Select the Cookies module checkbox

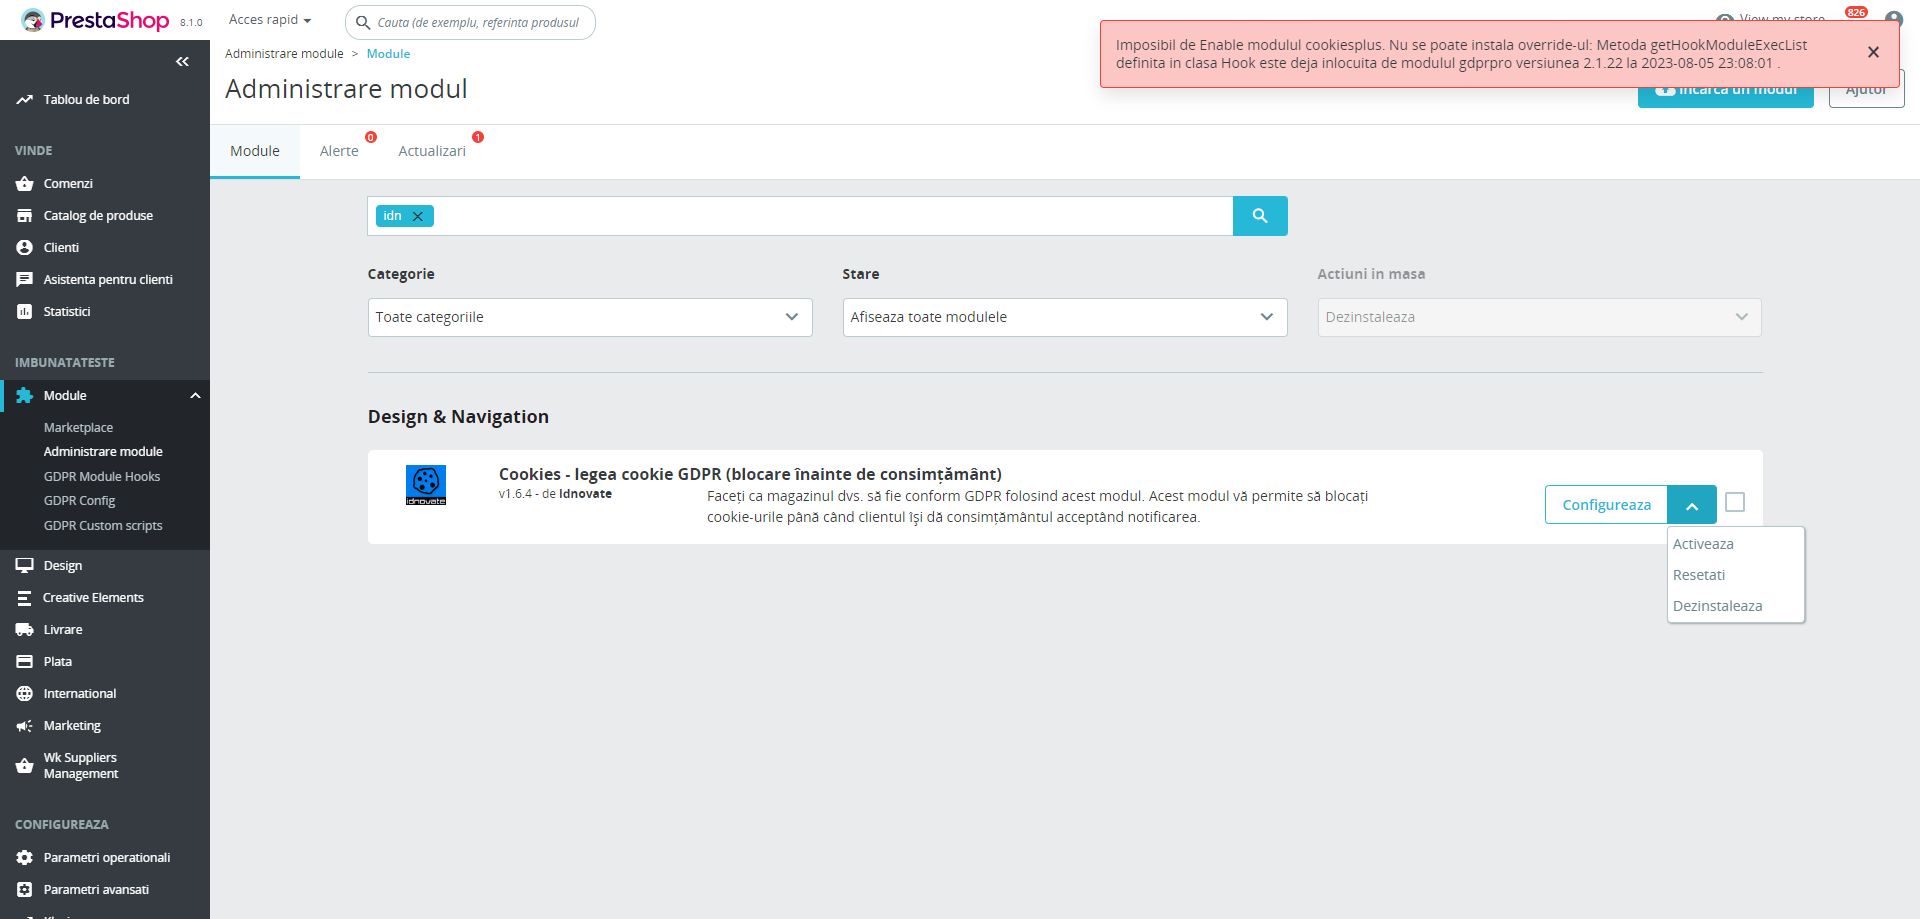(1735, 502)
